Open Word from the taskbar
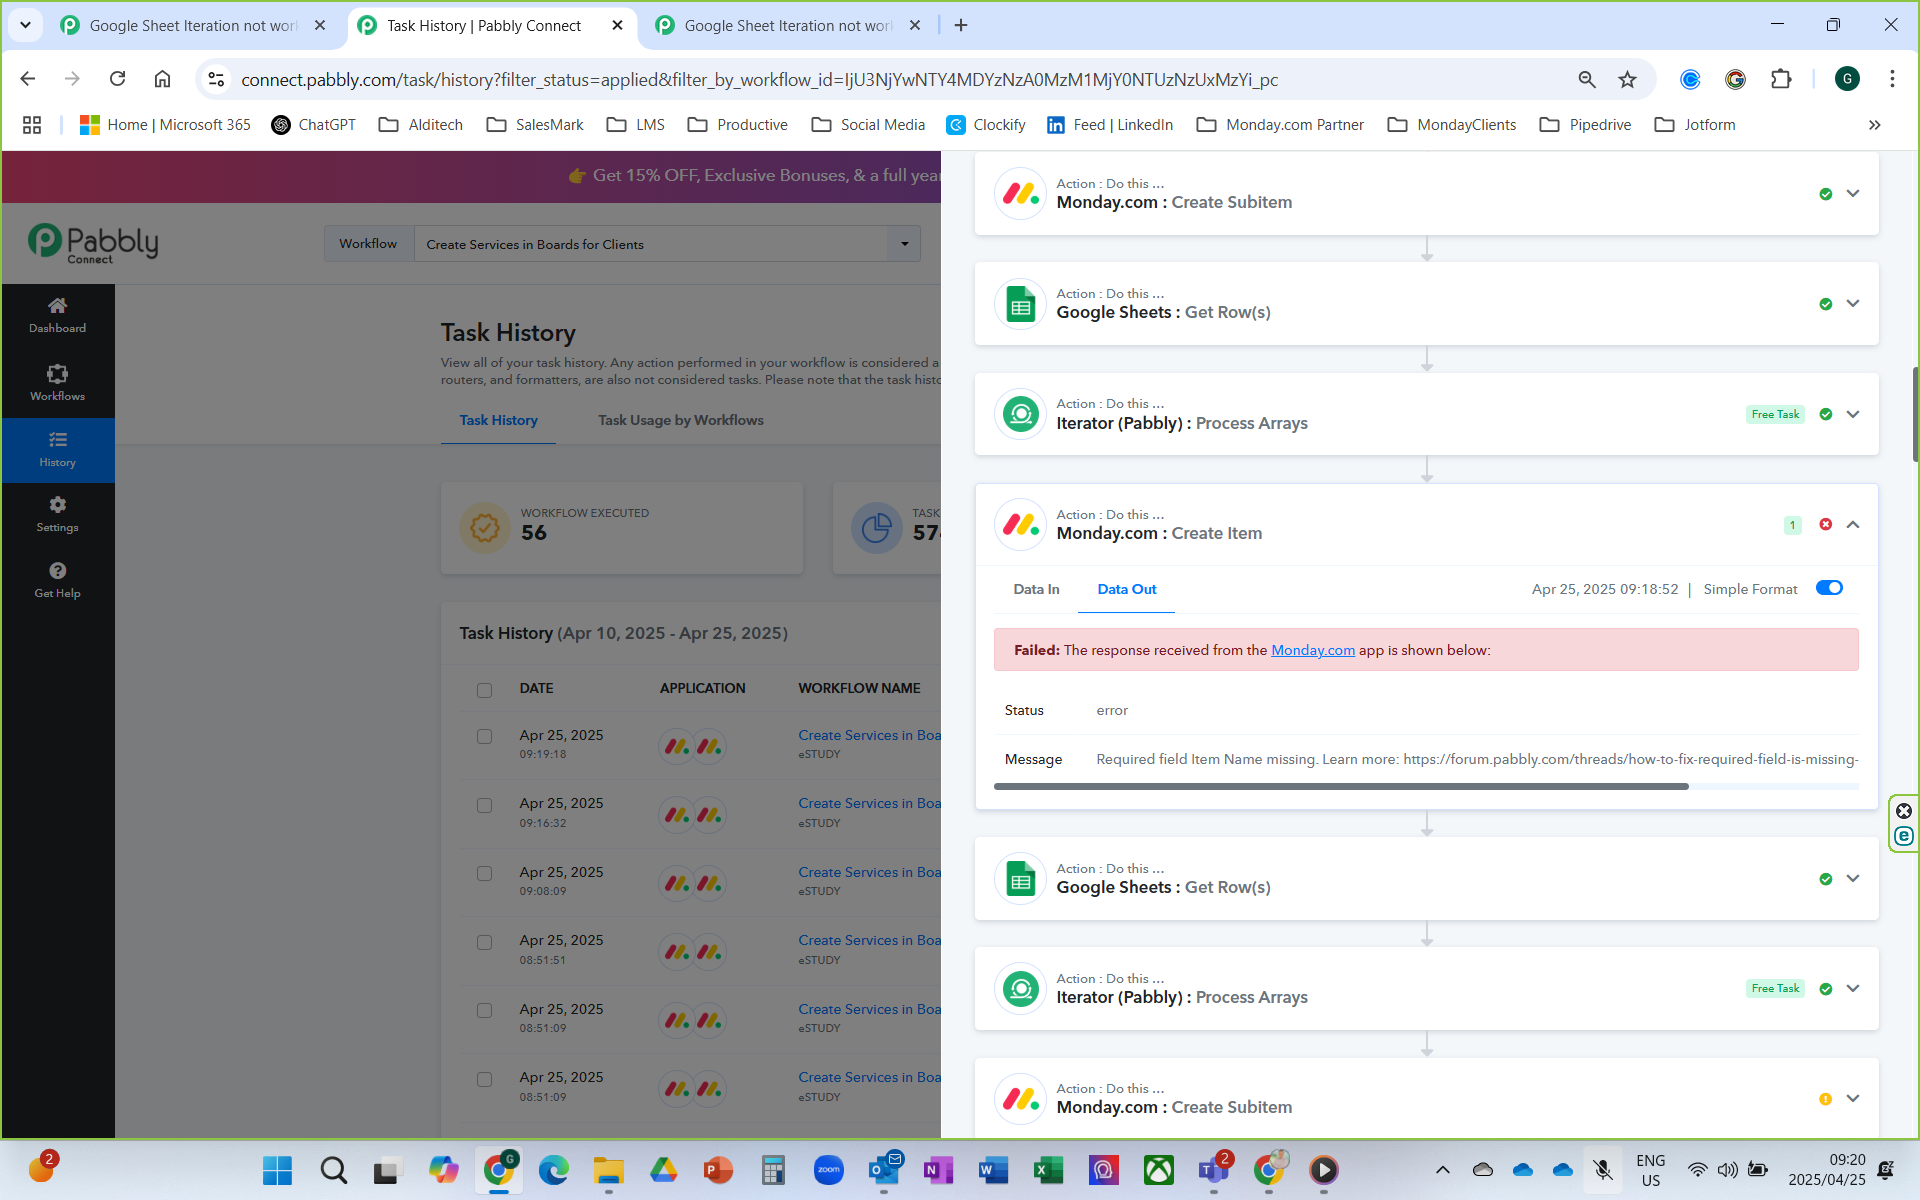The height and width of the screenshot is (1200, 1920). (993, 1170)
